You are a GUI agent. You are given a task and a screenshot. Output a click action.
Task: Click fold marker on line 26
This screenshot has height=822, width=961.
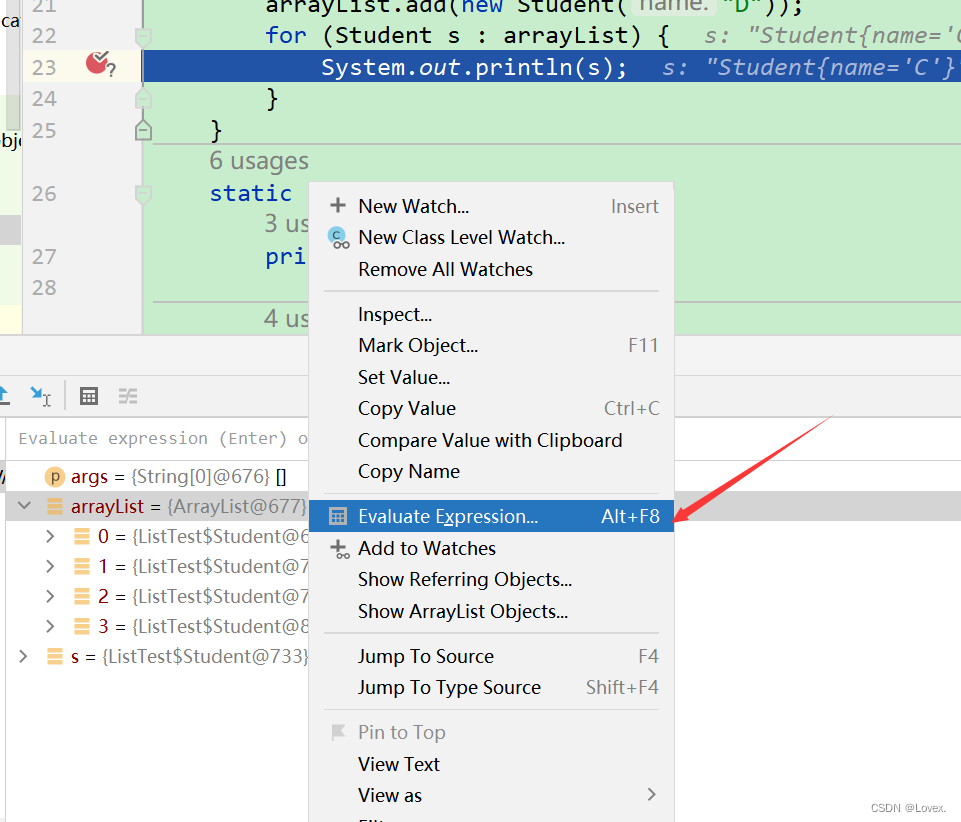click(x=143, y=194)
